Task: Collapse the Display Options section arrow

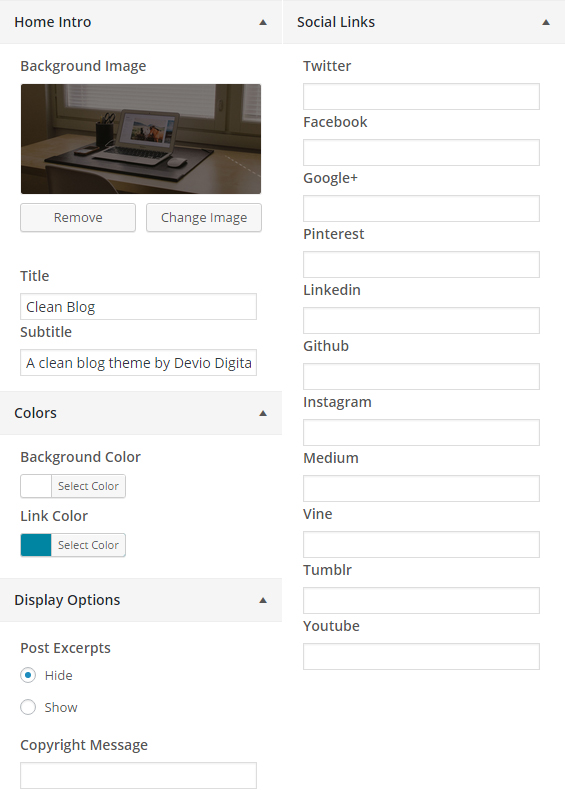Action: (263, 600)
